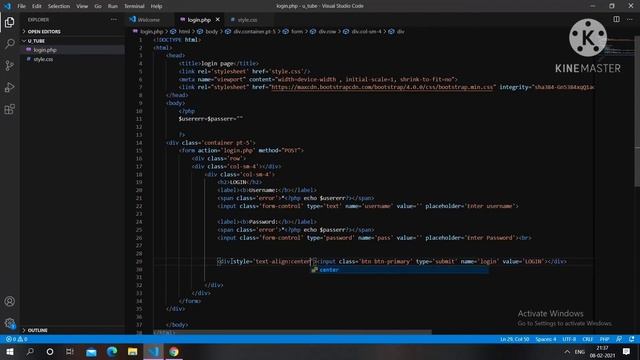
Task: Expand the Open Editors section
Action: pos(44,31)
